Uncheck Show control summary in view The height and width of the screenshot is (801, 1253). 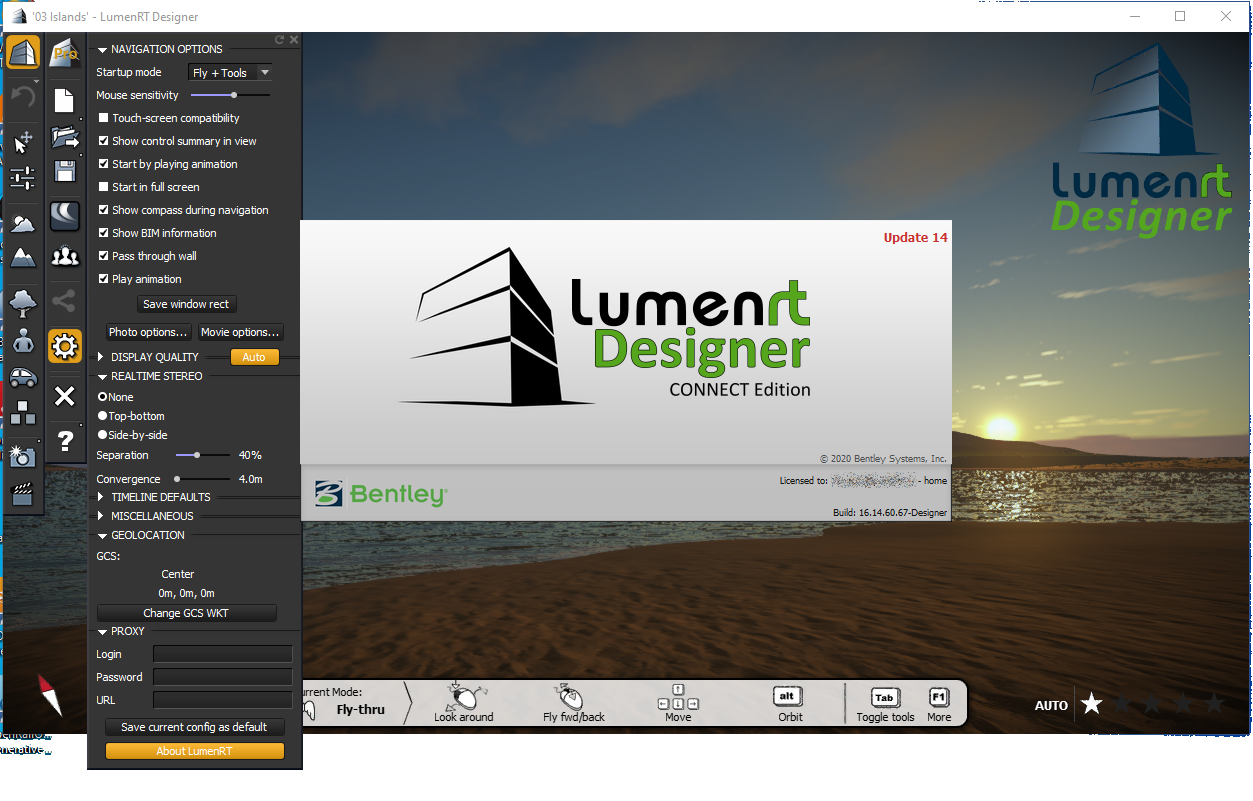(103, 141)
